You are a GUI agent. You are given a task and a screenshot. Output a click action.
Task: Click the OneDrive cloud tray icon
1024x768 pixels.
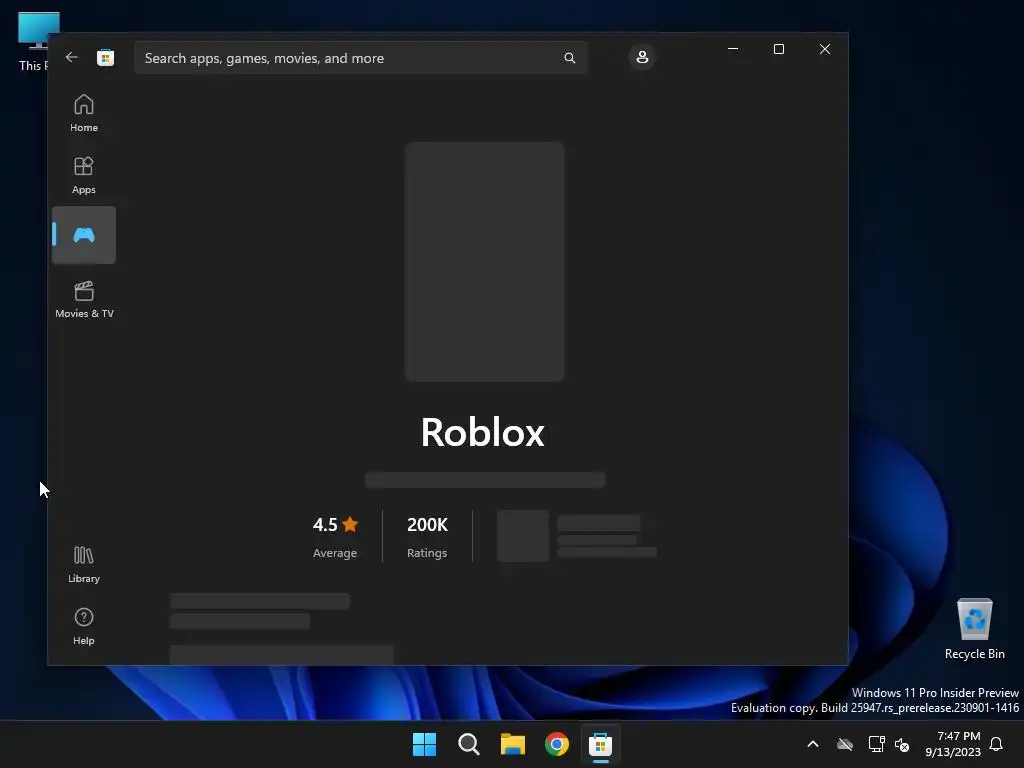pyautogui.click(x=845, y=744)
